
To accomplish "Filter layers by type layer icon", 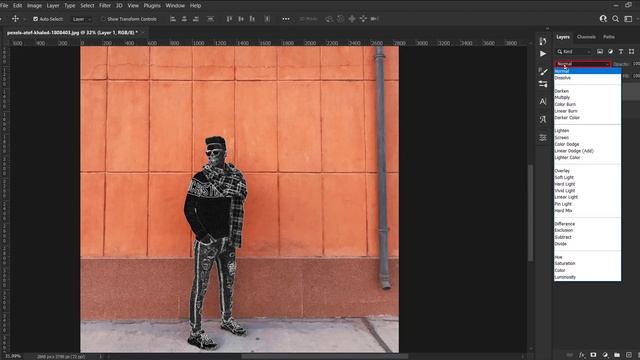I will 621,51.
